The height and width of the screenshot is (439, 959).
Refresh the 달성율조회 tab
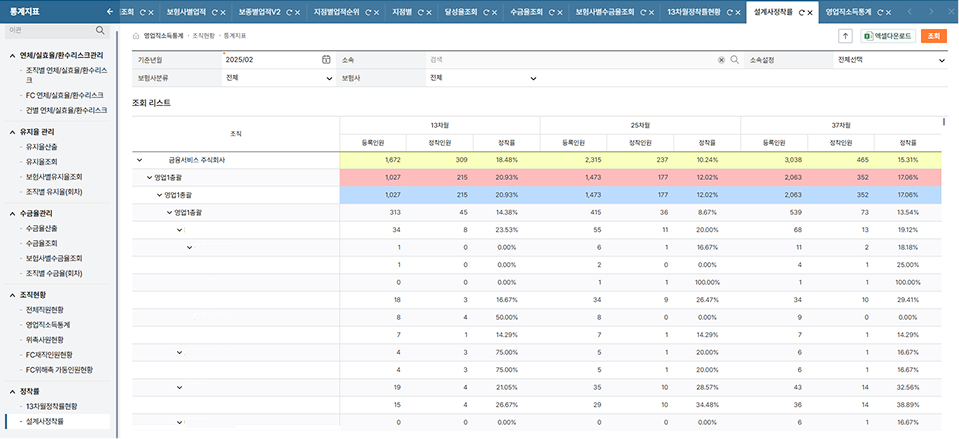[x=486, y=12]
